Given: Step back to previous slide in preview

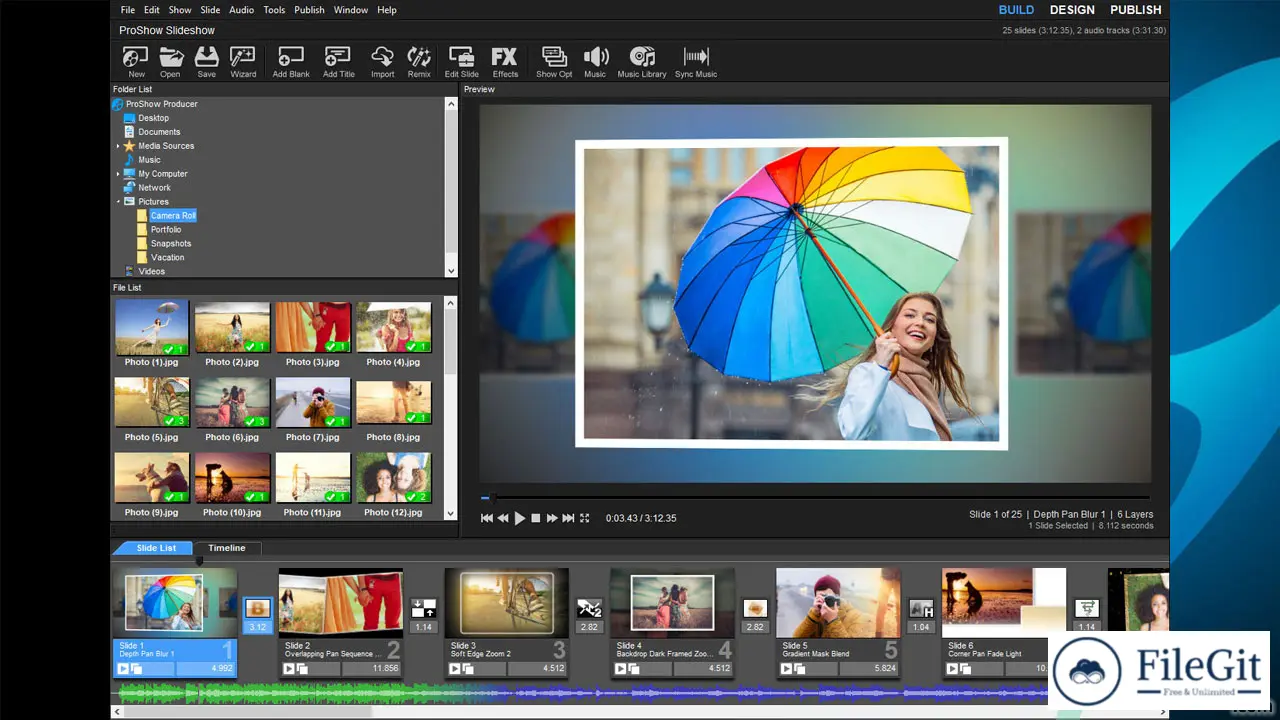Looking at the screenshot, I should click(x=503, y=518).
